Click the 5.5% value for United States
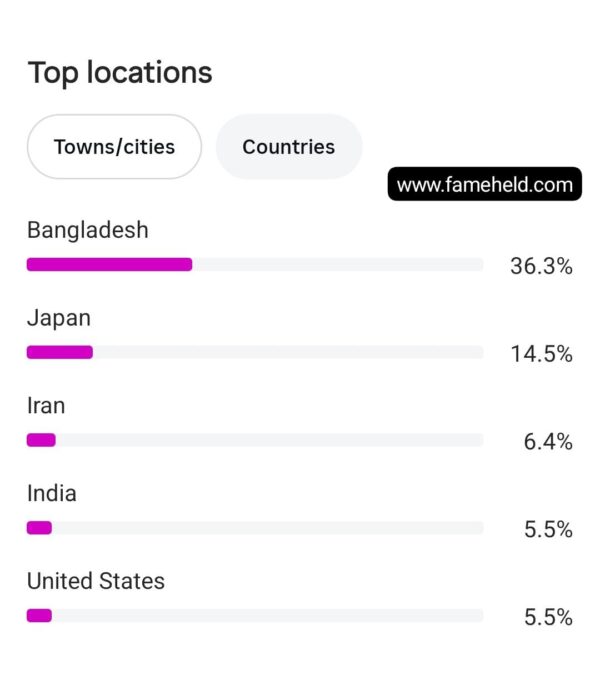 pos(548,617)
